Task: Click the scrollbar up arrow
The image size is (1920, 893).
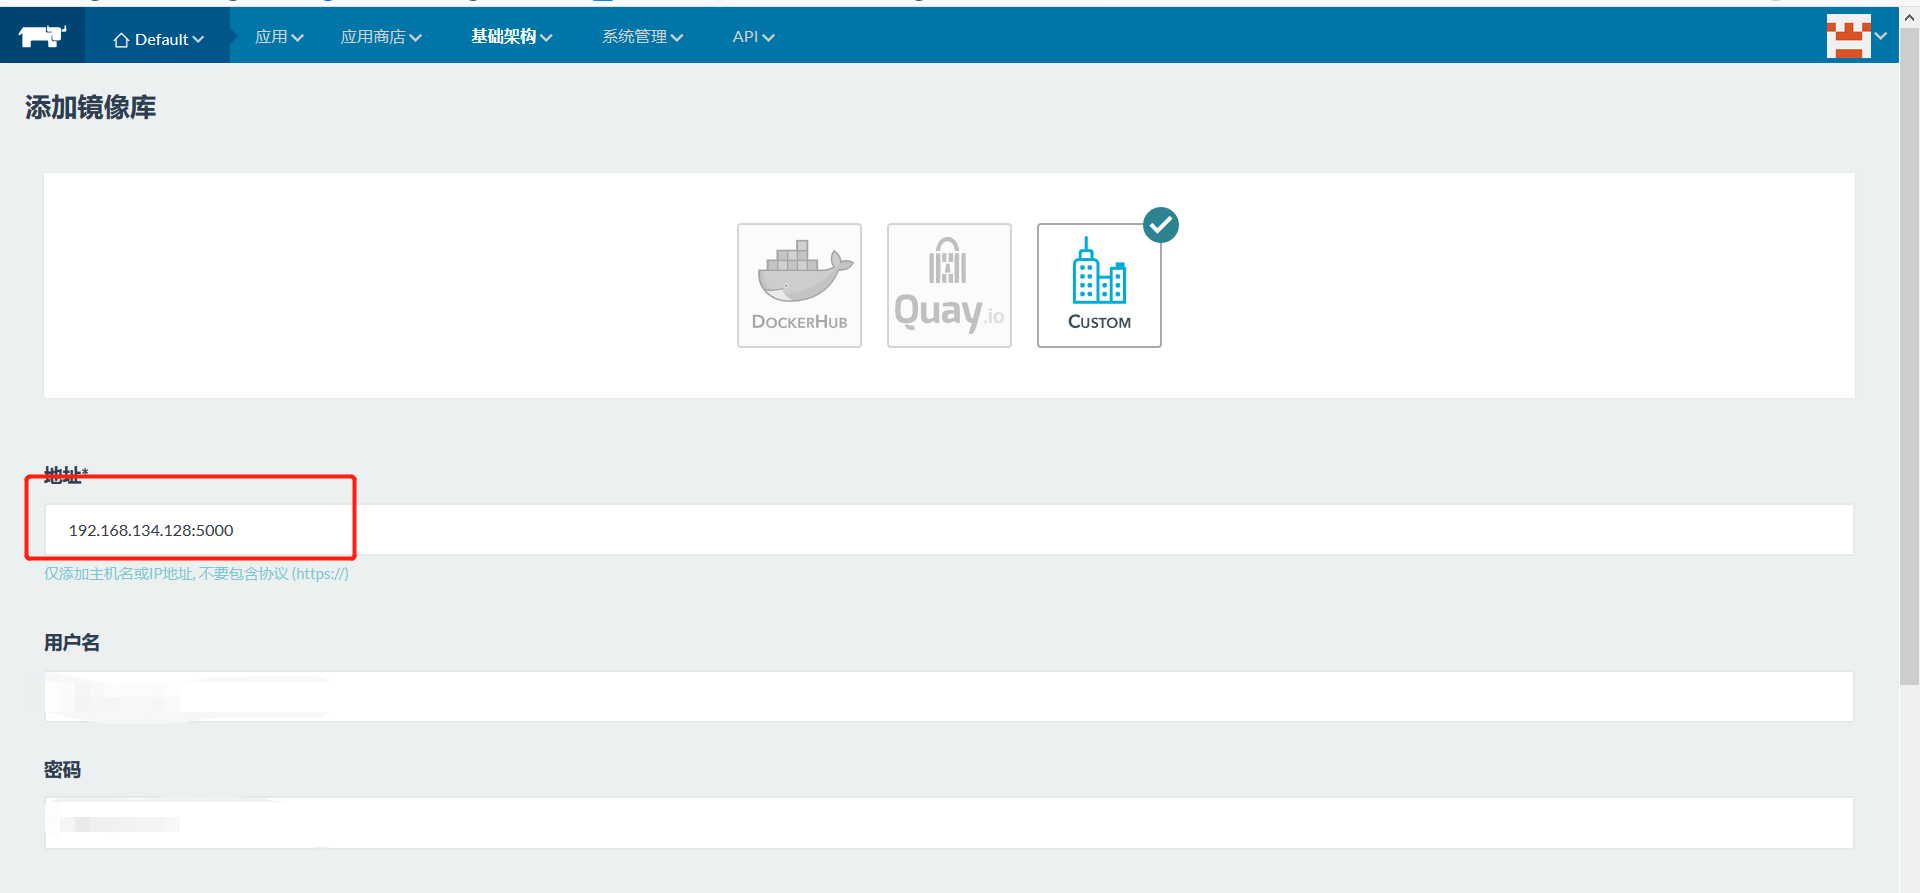Action: pyautogui.click(x=1909, y=17)
